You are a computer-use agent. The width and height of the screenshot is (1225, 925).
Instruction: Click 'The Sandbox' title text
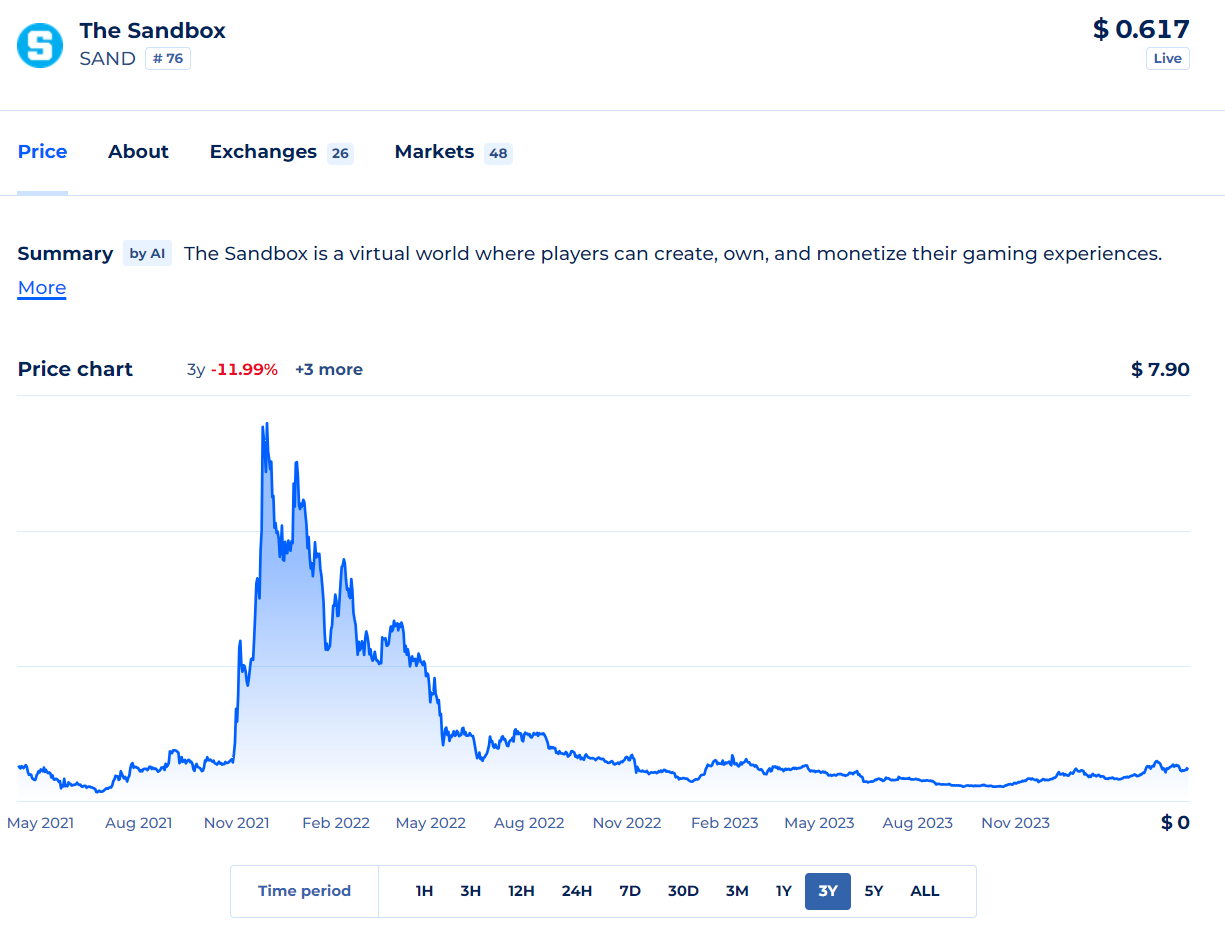point(153,30)
